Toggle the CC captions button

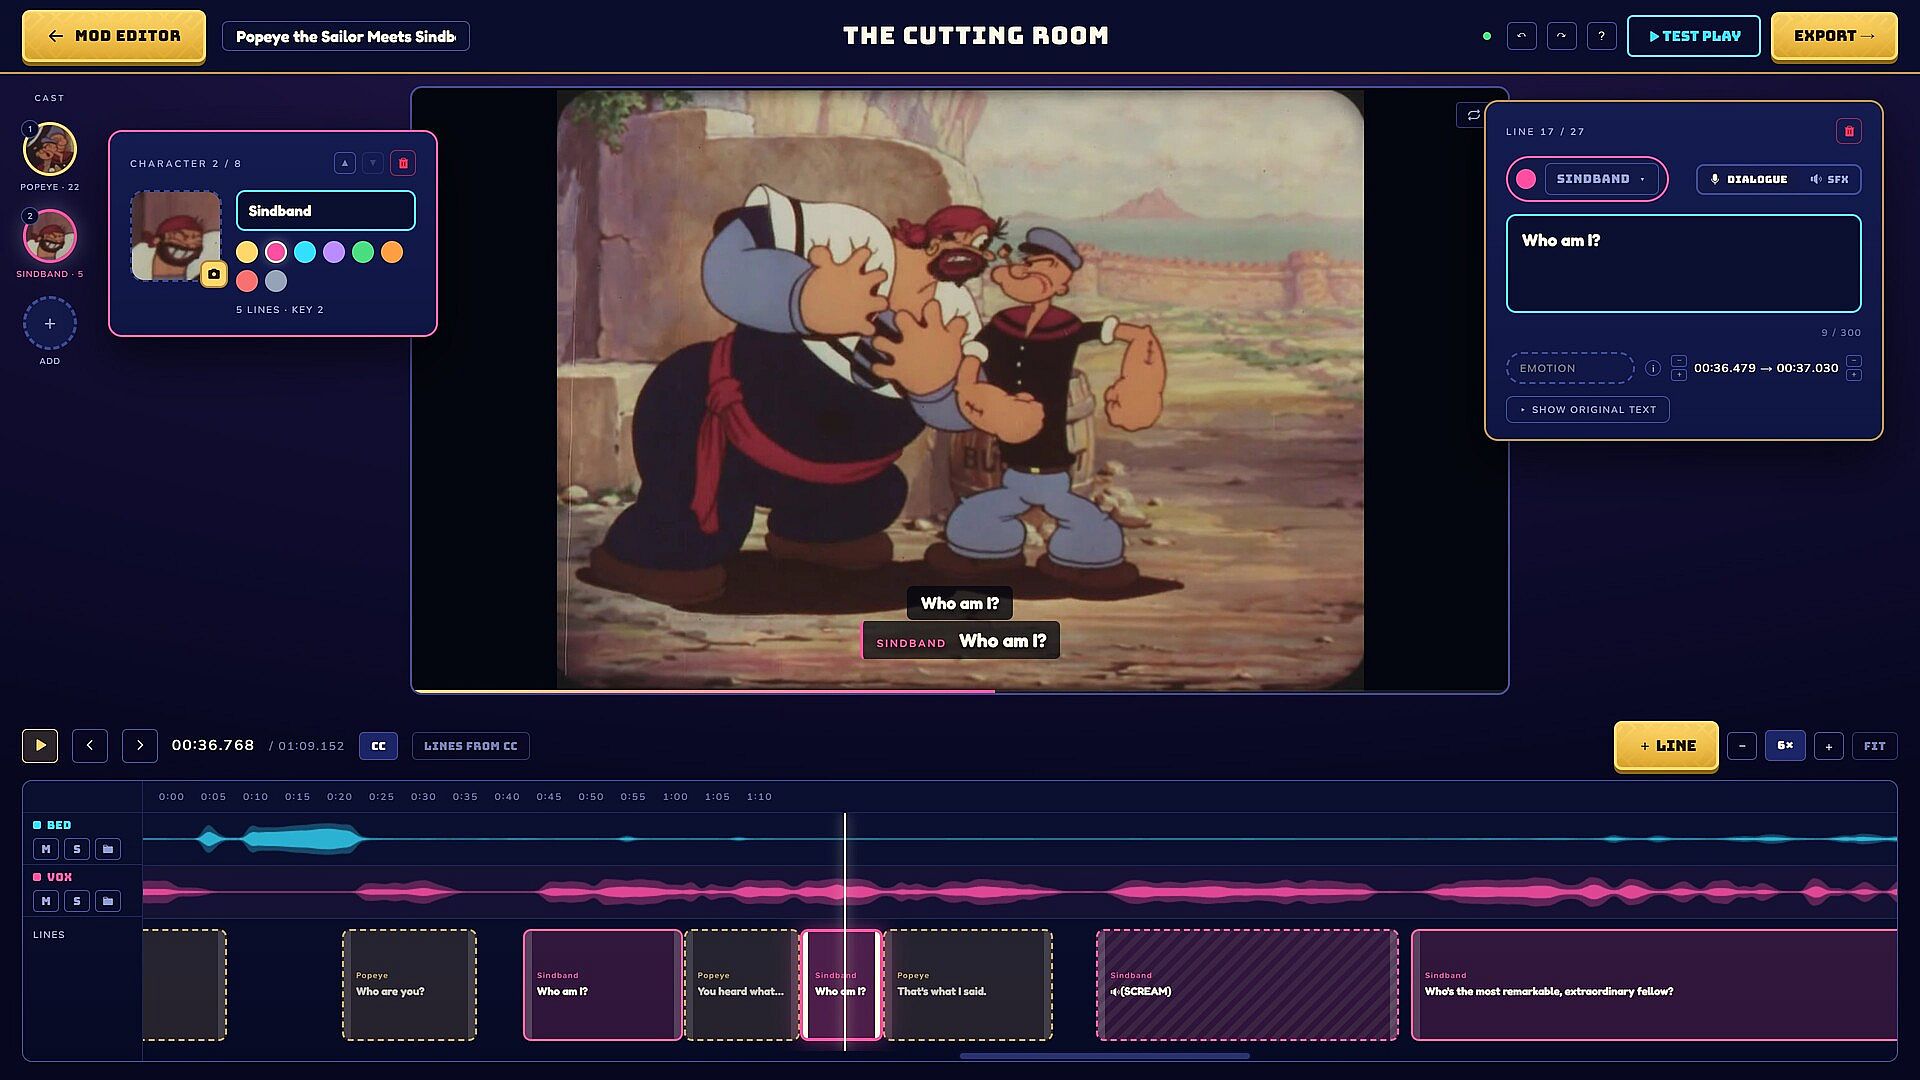click(378, 746)
